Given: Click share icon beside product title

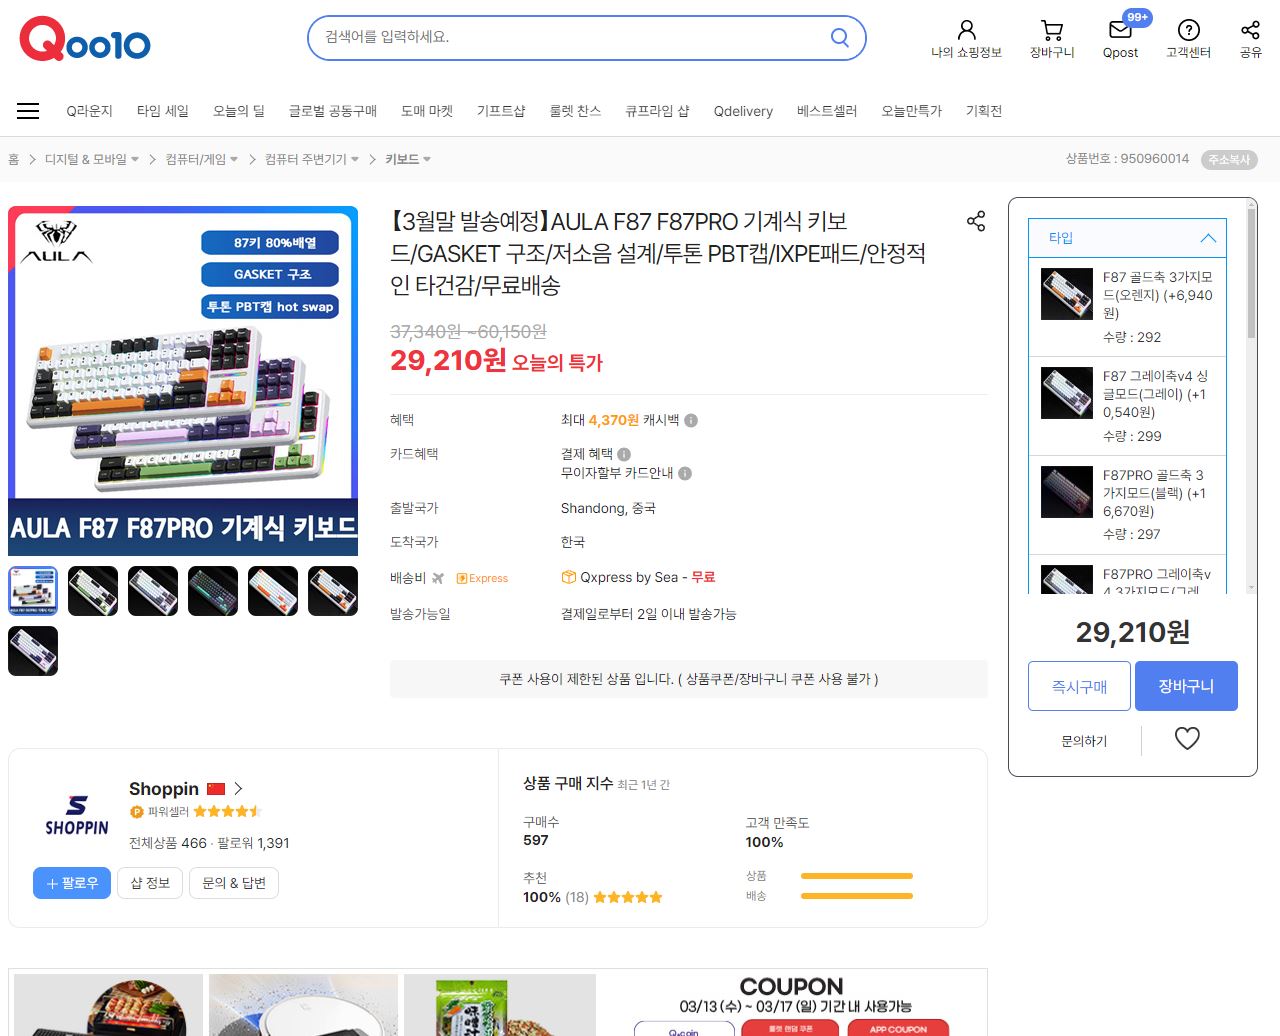Looking at the screenshot, I should [x=976, y=221].
